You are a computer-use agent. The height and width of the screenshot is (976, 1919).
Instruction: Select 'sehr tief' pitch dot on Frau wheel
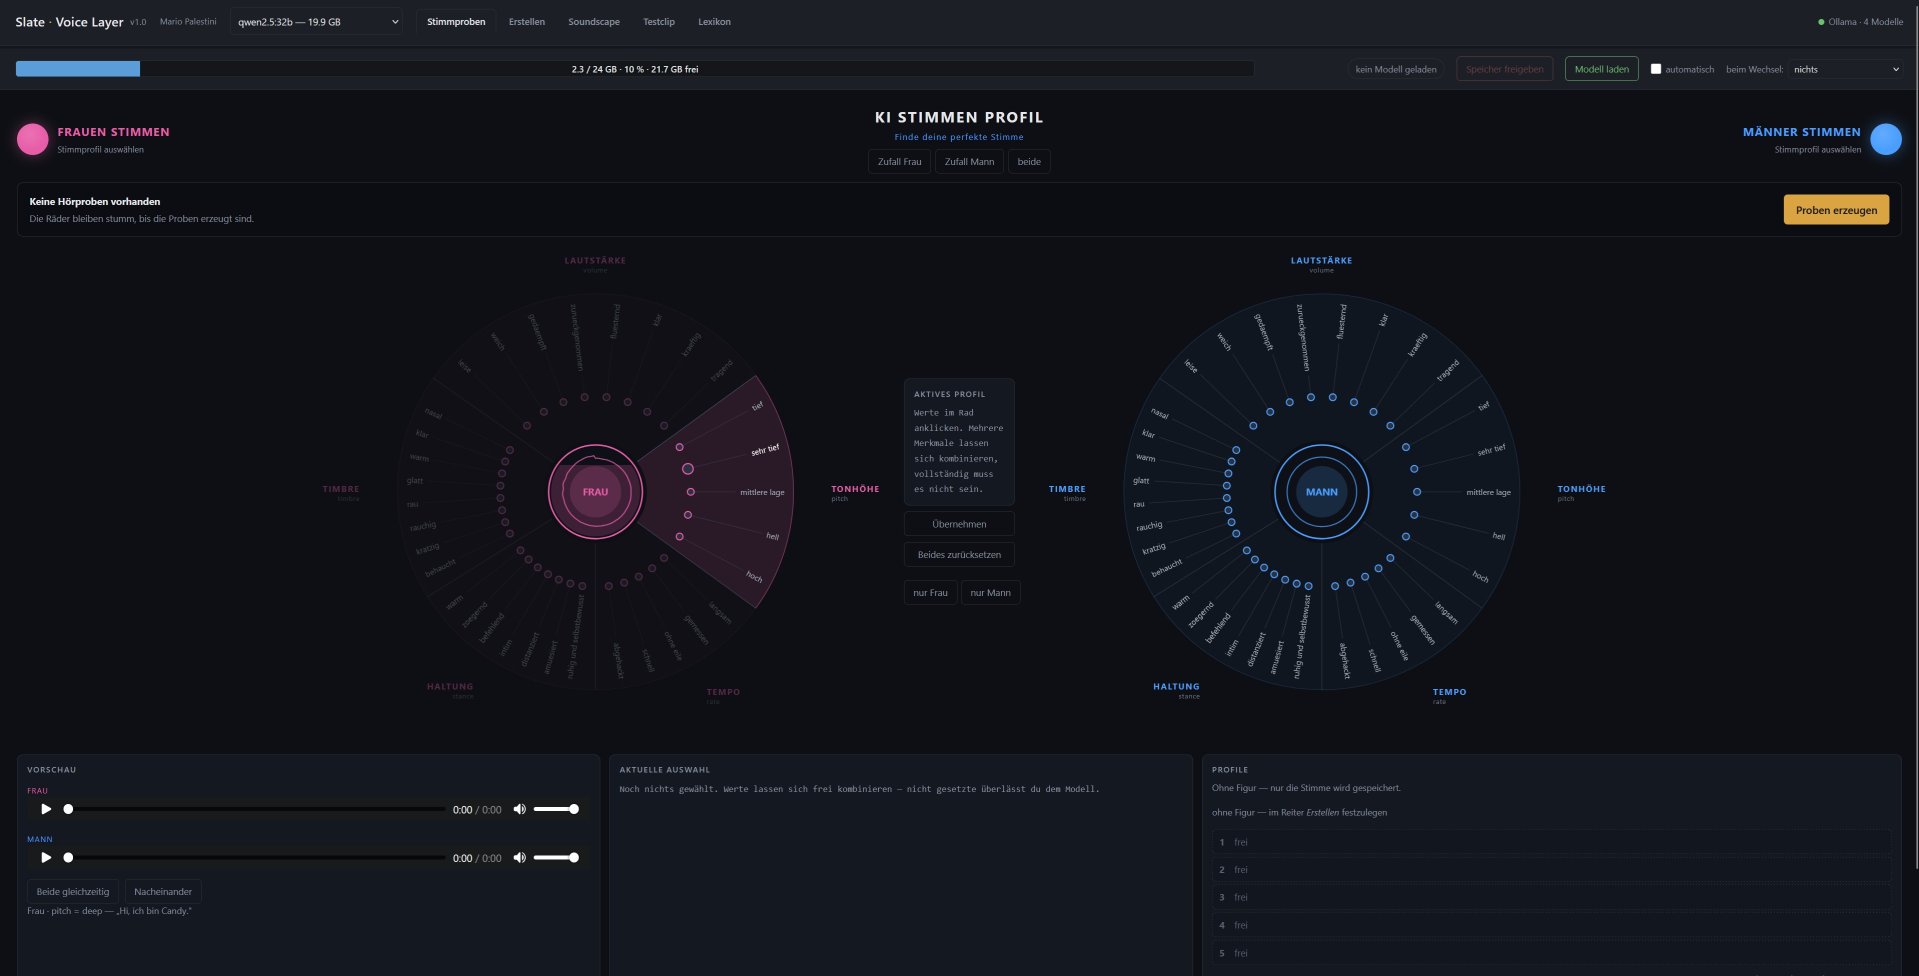688,468
